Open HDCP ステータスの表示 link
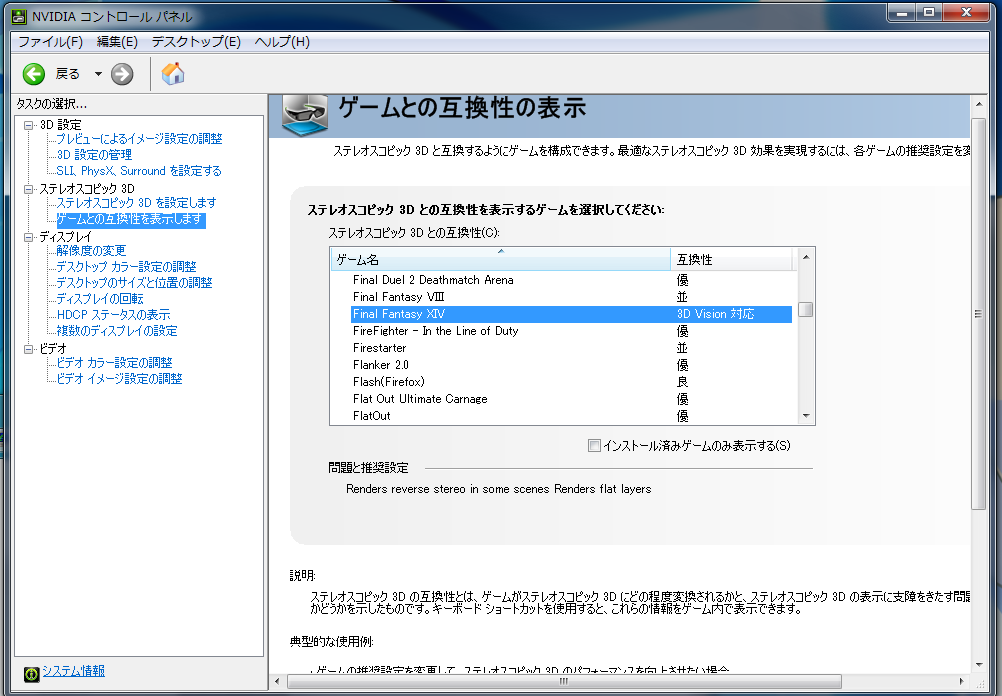Viewport: 1002px width, 696px height. [x=113, y=314]
